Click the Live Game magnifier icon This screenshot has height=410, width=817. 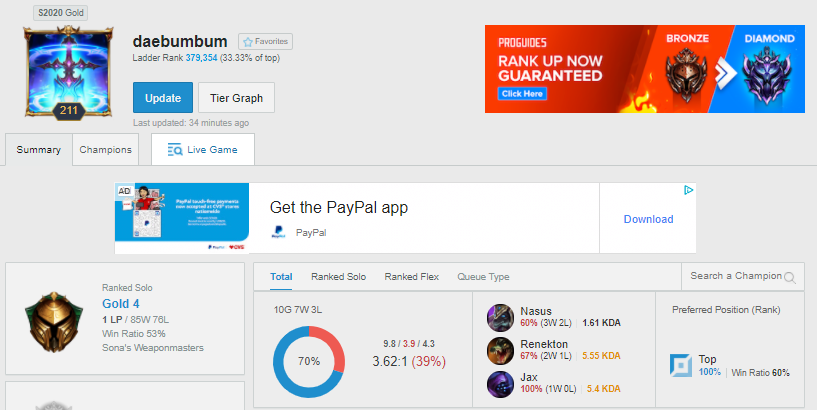tap(175, 150)
